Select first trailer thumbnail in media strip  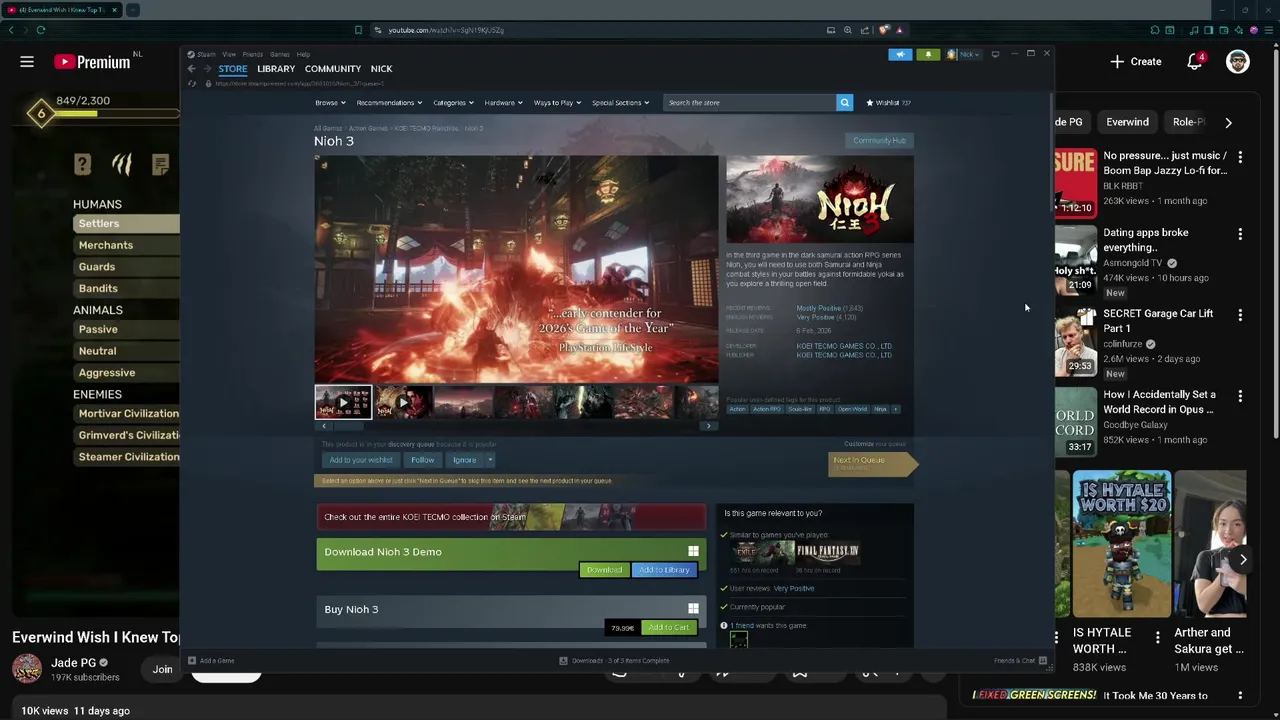[343, 403]
